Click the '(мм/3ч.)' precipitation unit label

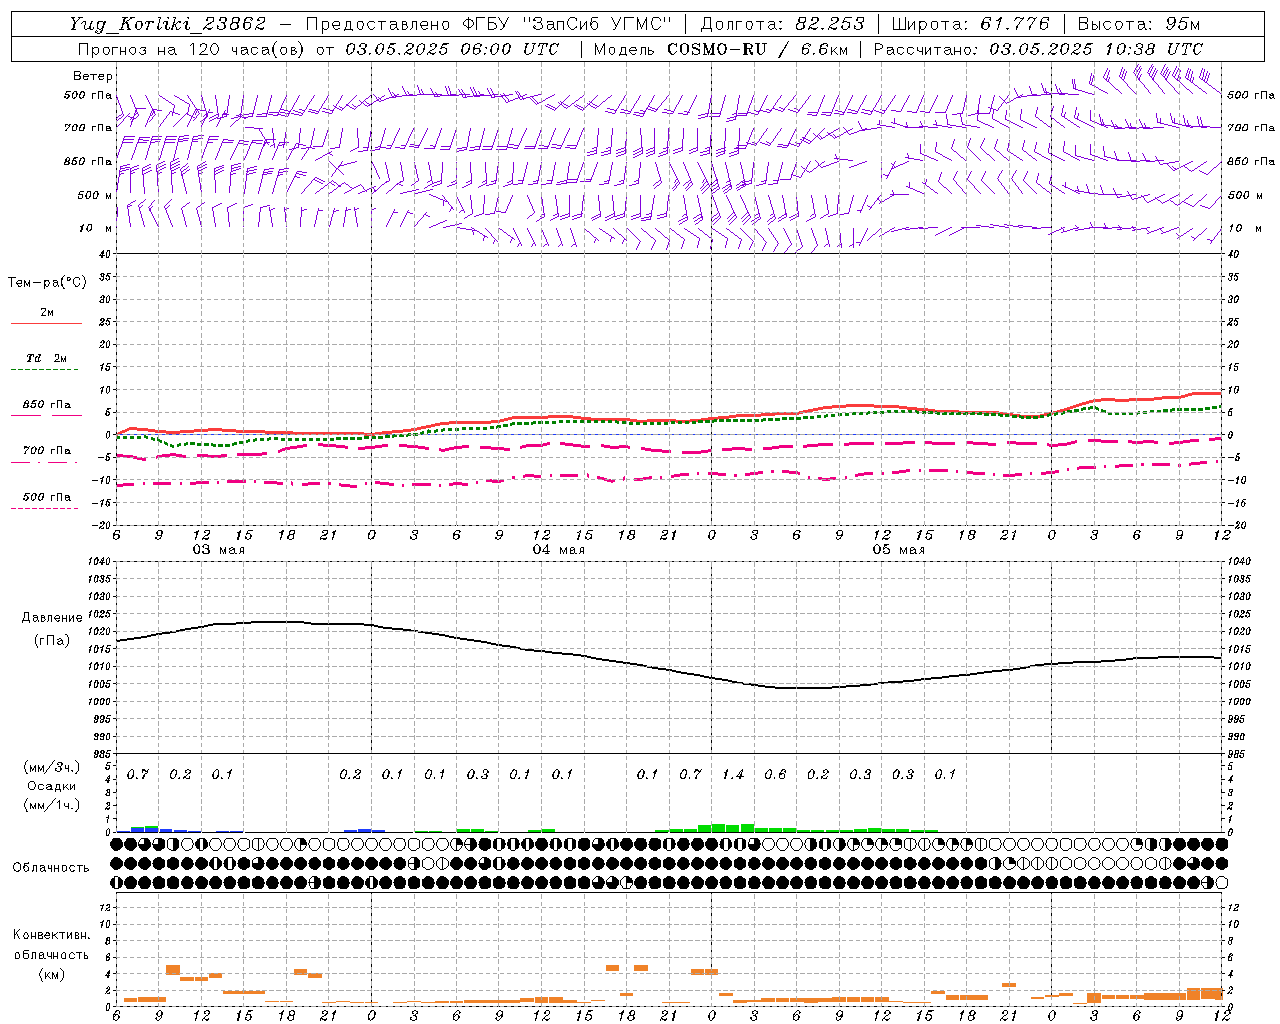coord(51,767)
